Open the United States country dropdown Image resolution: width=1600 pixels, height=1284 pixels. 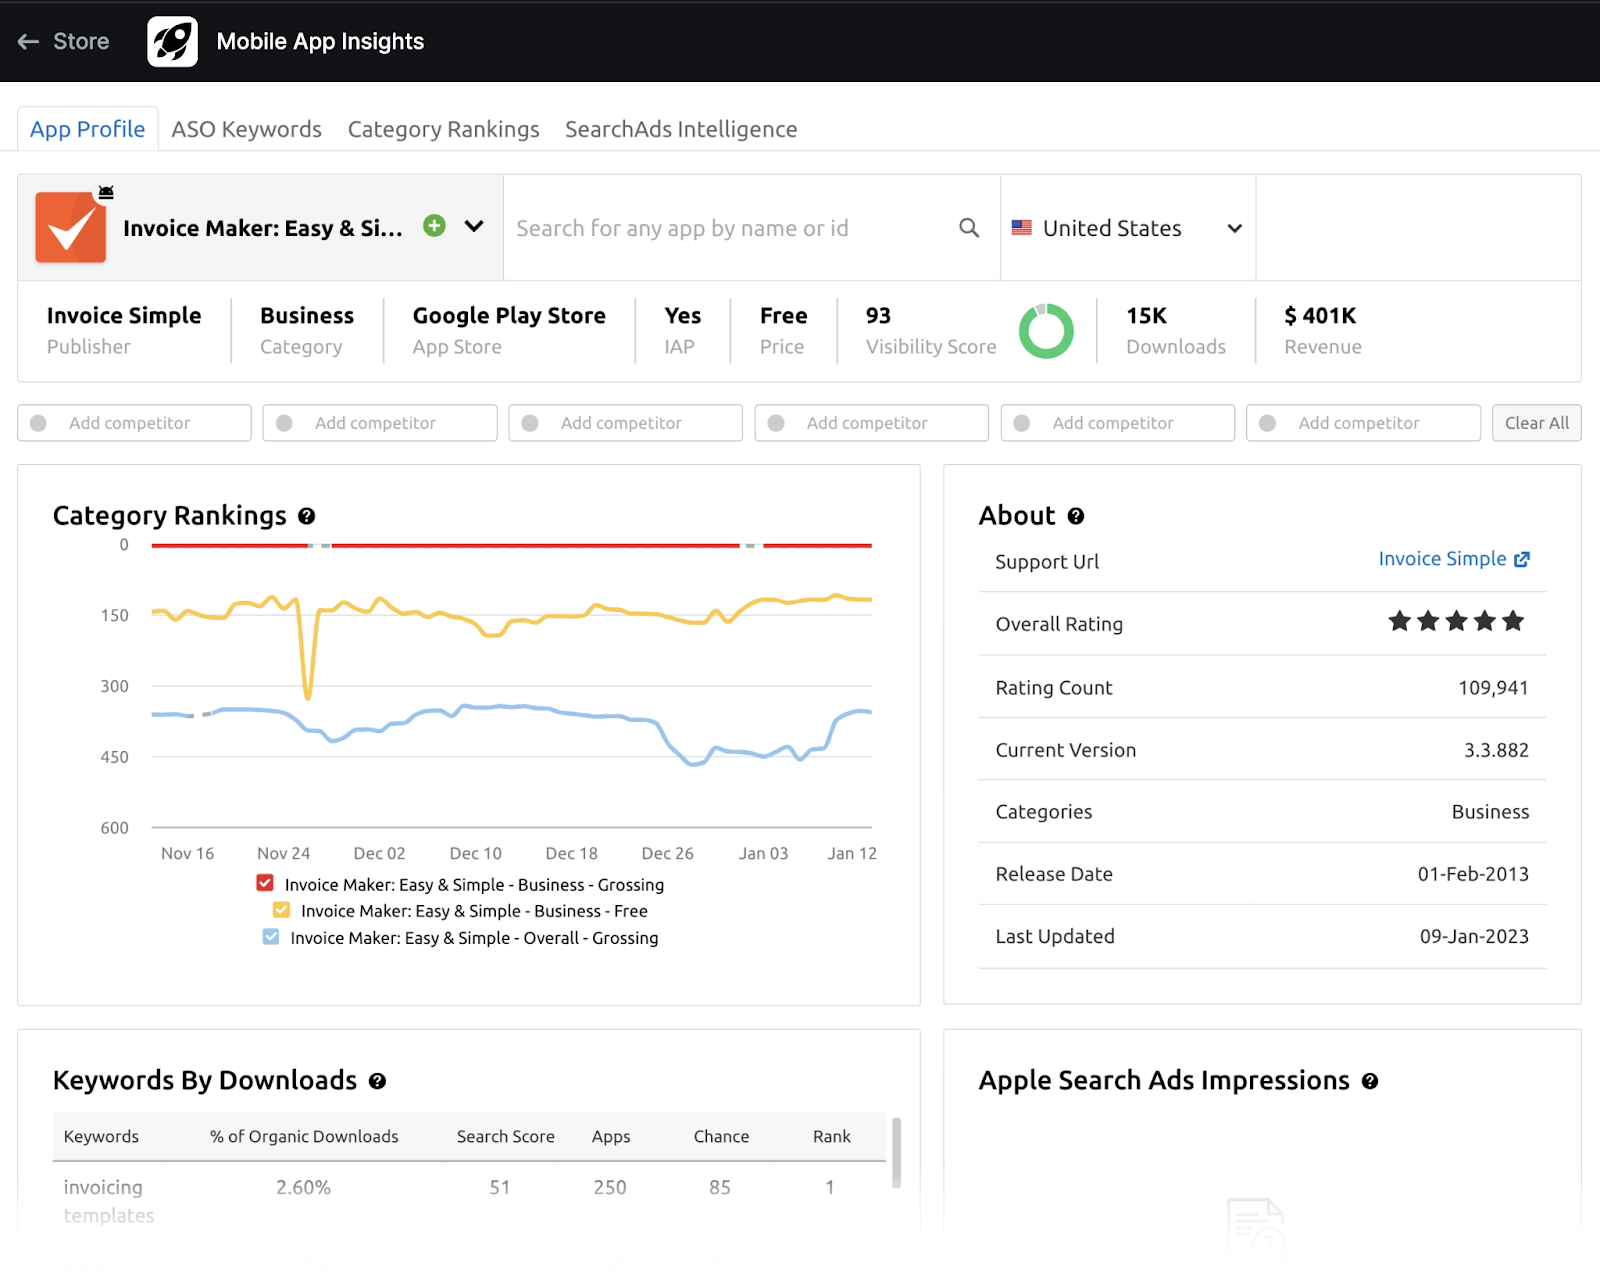click(x=1127, y=227)
